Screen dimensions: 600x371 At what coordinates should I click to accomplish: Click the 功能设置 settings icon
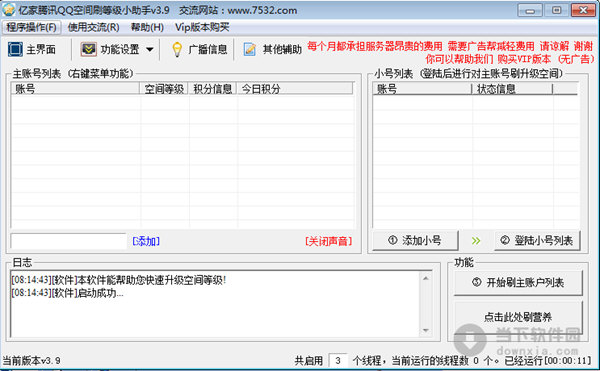pos(88,49)
